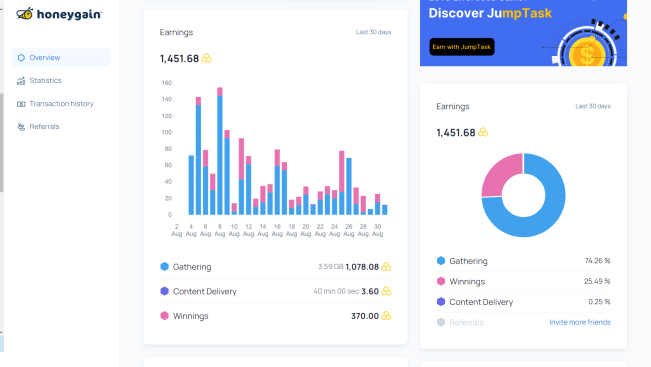Click credits icon next to 1,078.08
The width and height of the screenshot is (651, 367).
(x=386, y=267)
